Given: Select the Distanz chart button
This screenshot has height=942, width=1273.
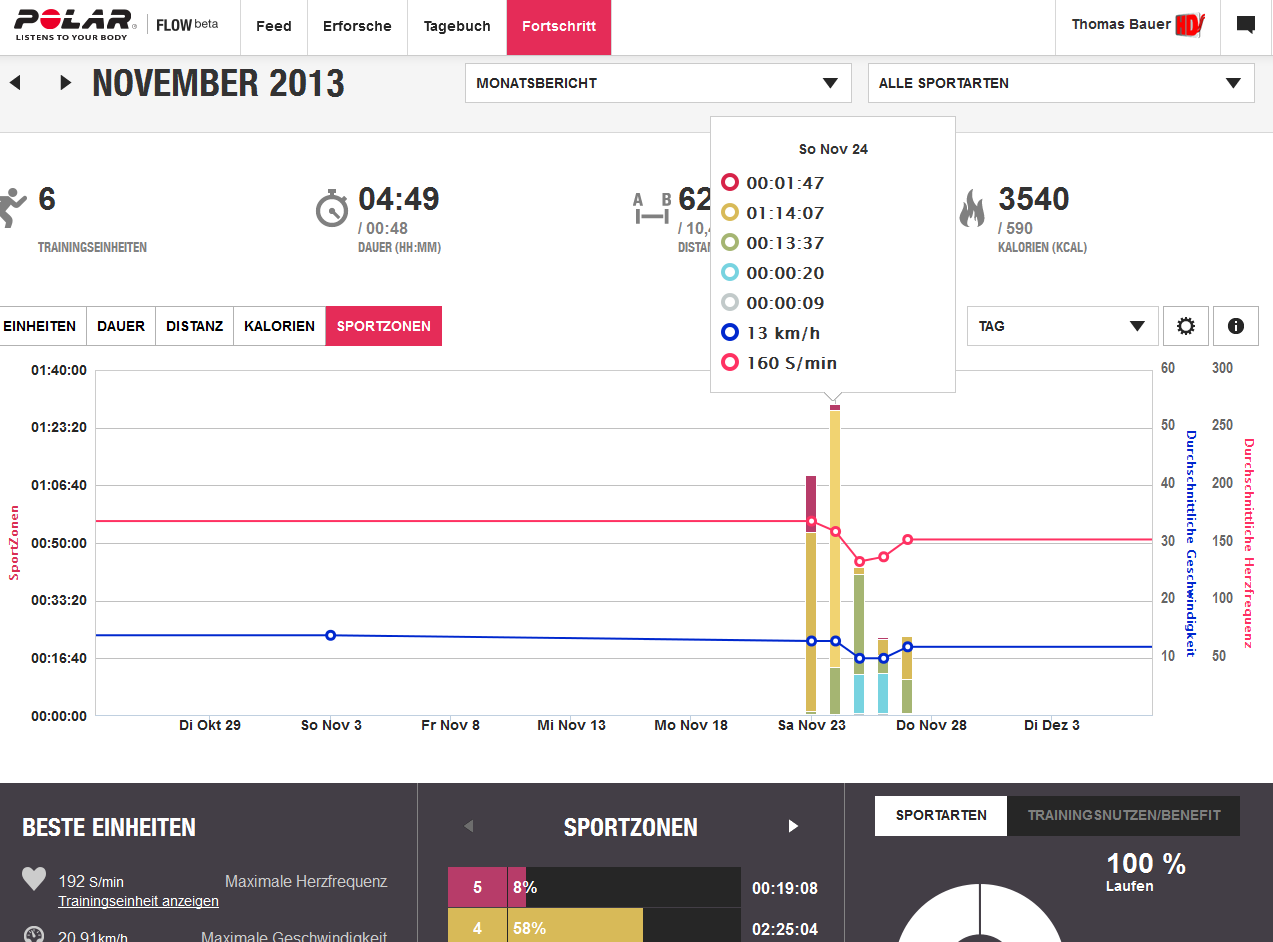Looking at the screenshot, I should pyautogui.click(x=194, y=326).
